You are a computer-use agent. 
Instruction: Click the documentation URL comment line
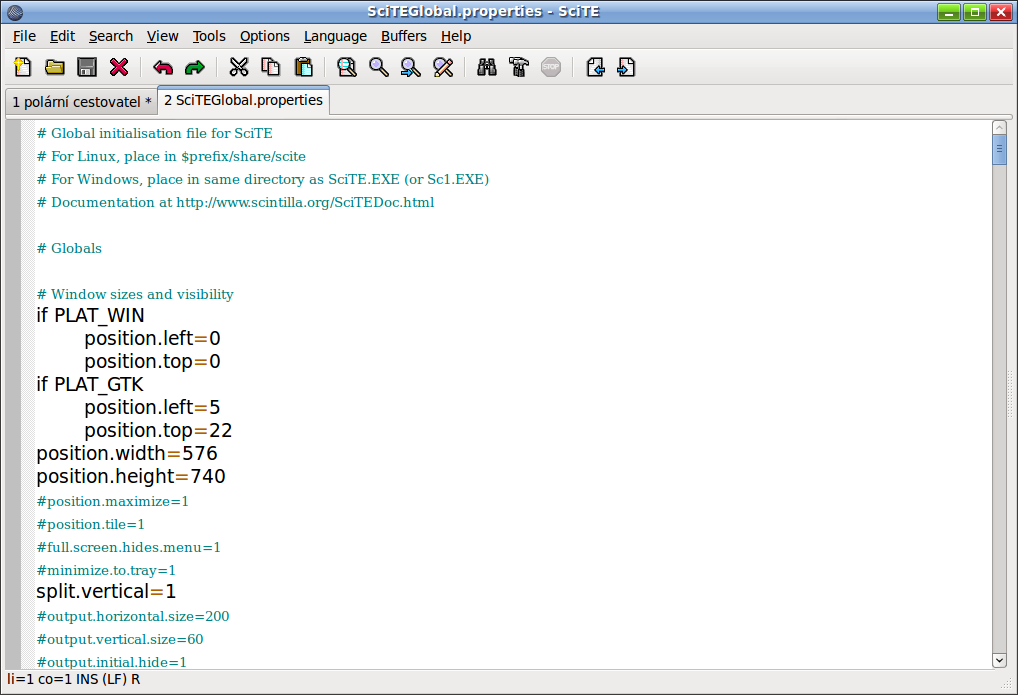point(236,202)
